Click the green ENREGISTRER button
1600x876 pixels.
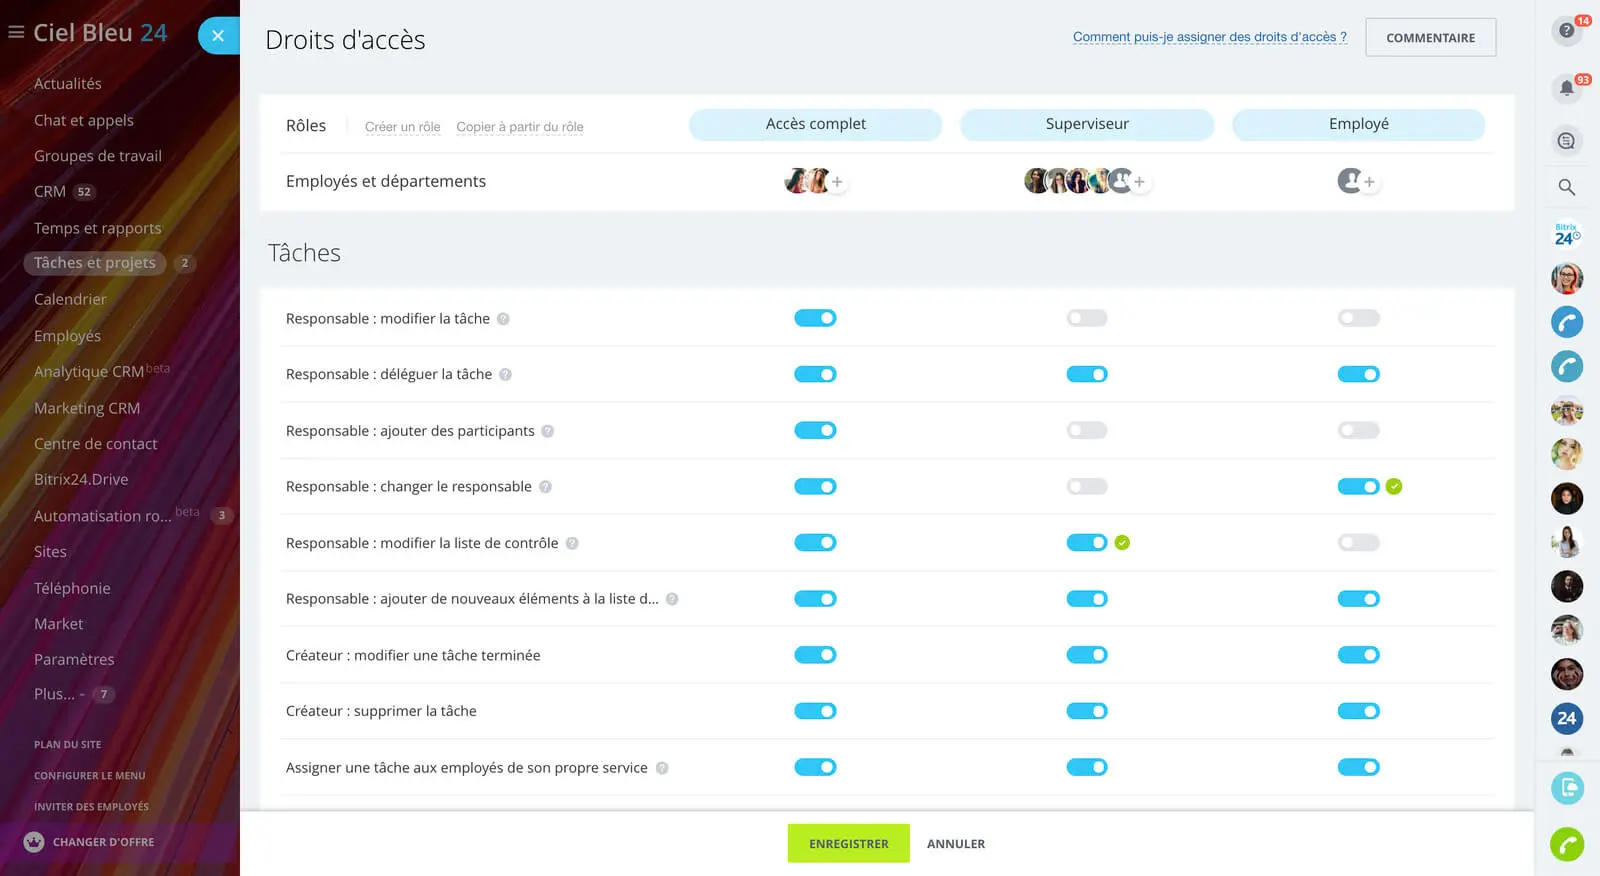point(848,843)
